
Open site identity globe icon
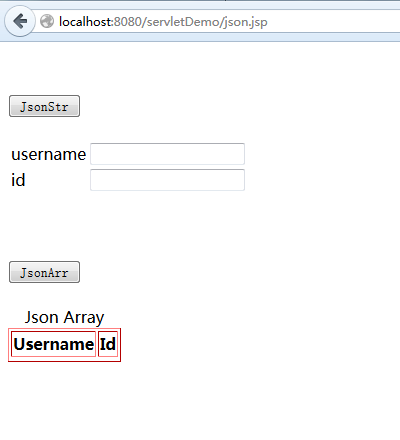pyautogui.click(x=47, y=21)
